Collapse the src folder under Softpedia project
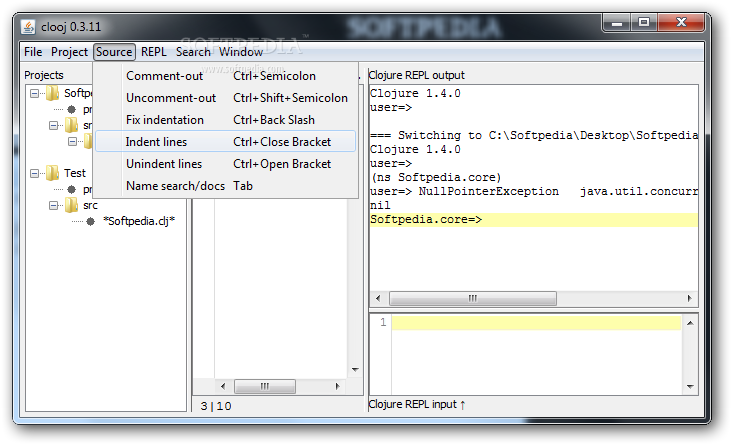The image size is (732, 445). (x=53, y=125)
